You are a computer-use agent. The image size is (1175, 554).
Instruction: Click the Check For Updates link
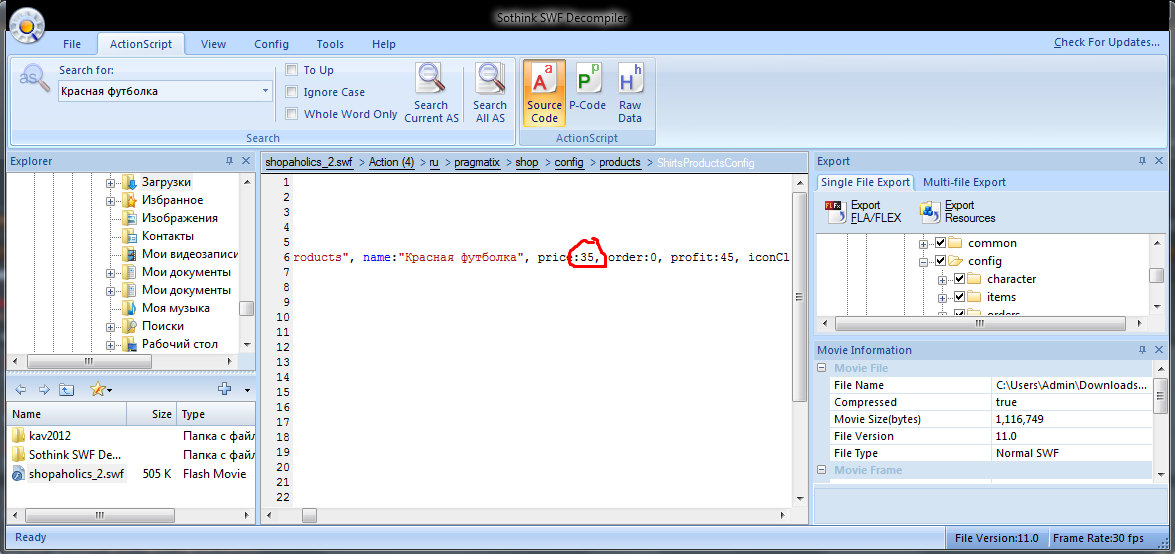(1106, 43)
